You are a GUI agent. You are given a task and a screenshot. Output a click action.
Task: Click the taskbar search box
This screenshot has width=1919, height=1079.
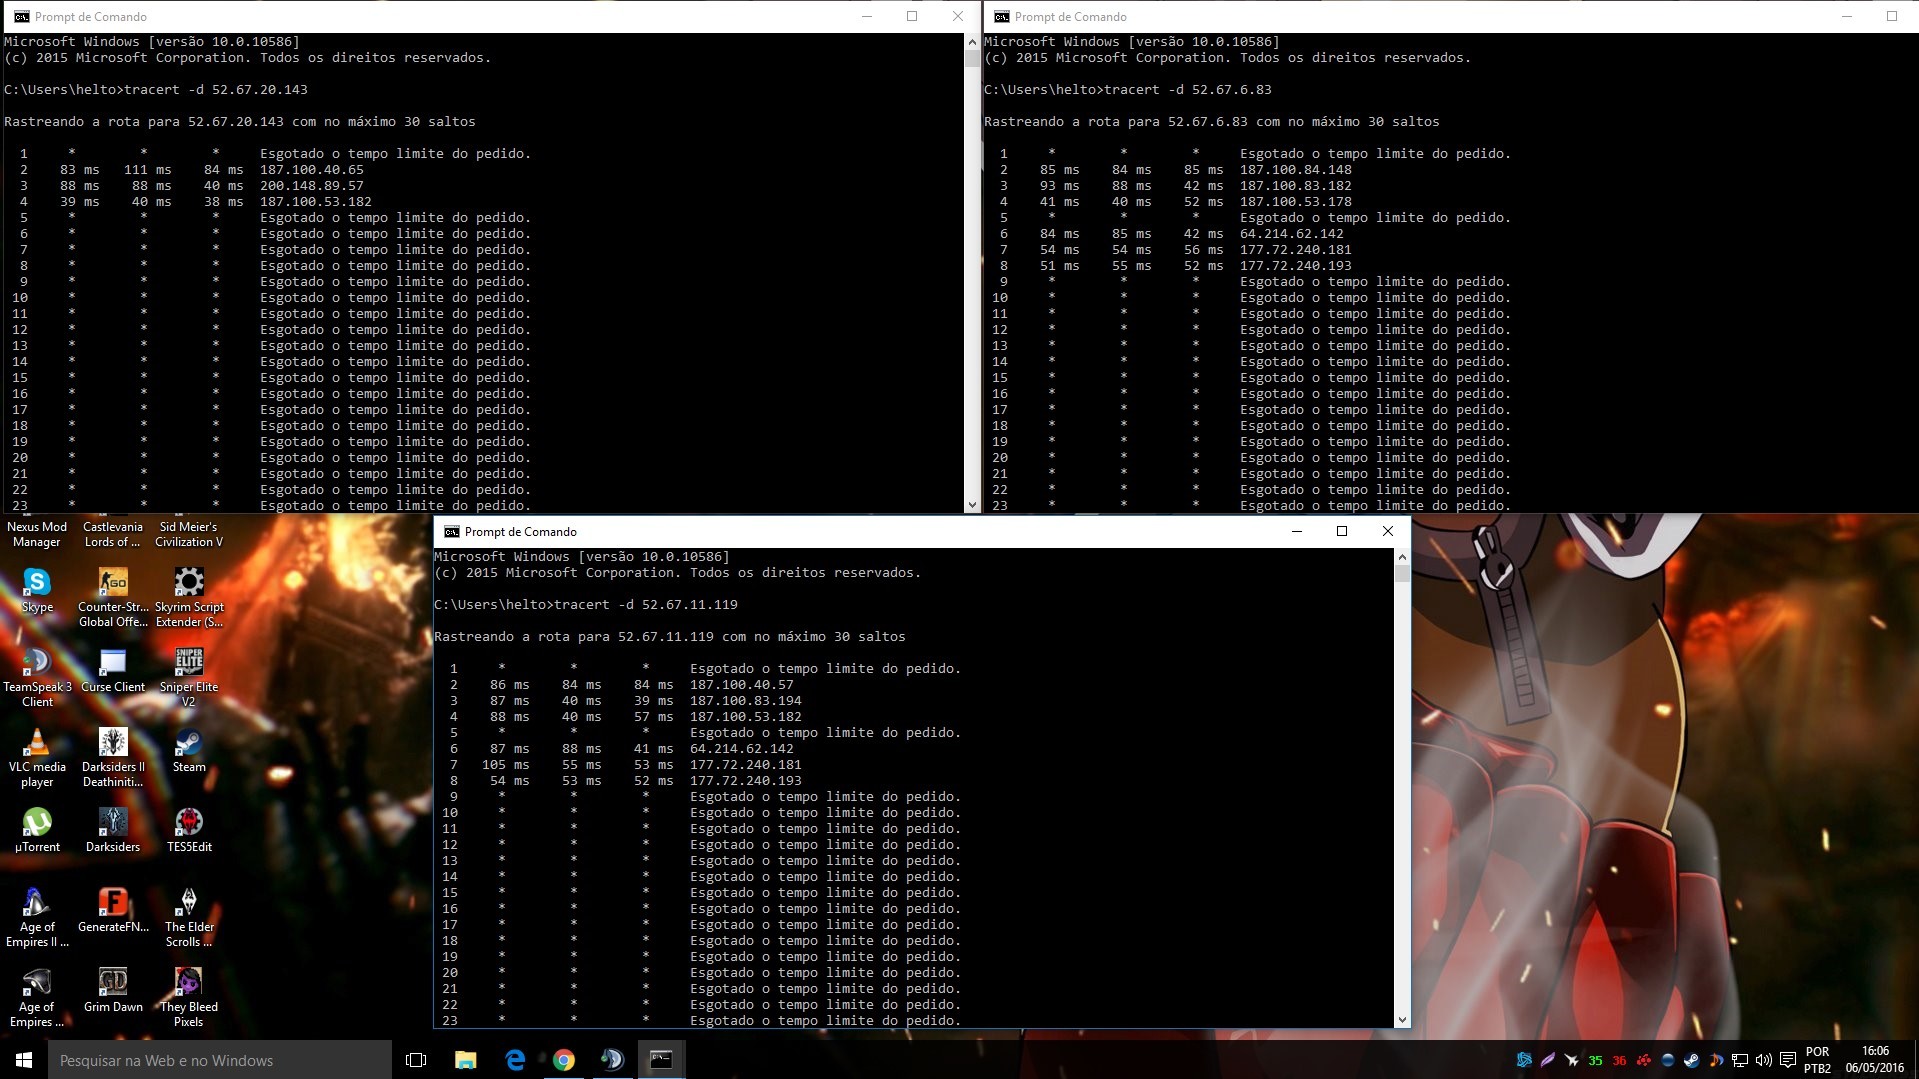coord(220,1060)
